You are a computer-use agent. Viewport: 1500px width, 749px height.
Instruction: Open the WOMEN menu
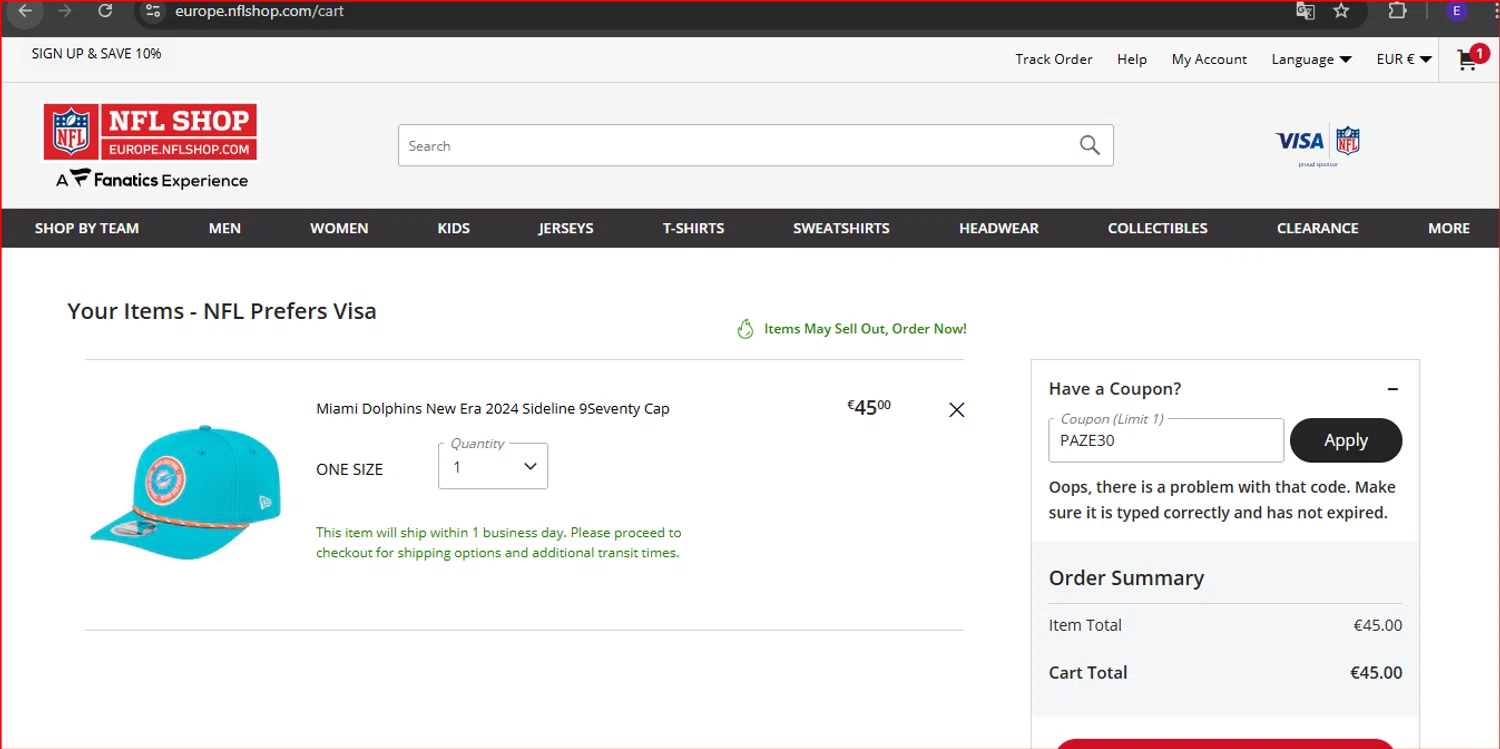click(339, 228)
